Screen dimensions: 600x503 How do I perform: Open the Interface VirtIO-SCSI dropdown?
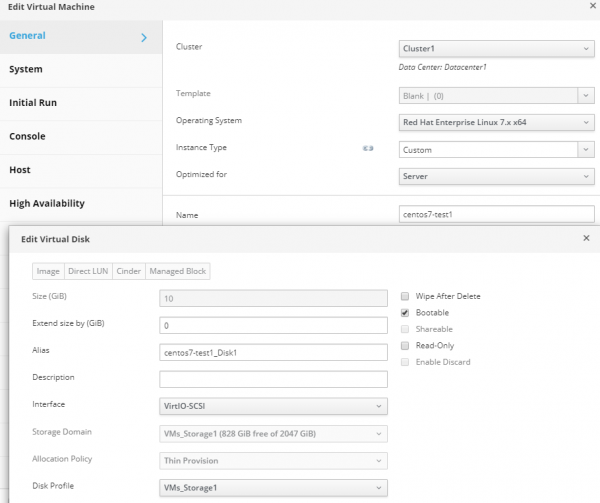coord(272,406)
